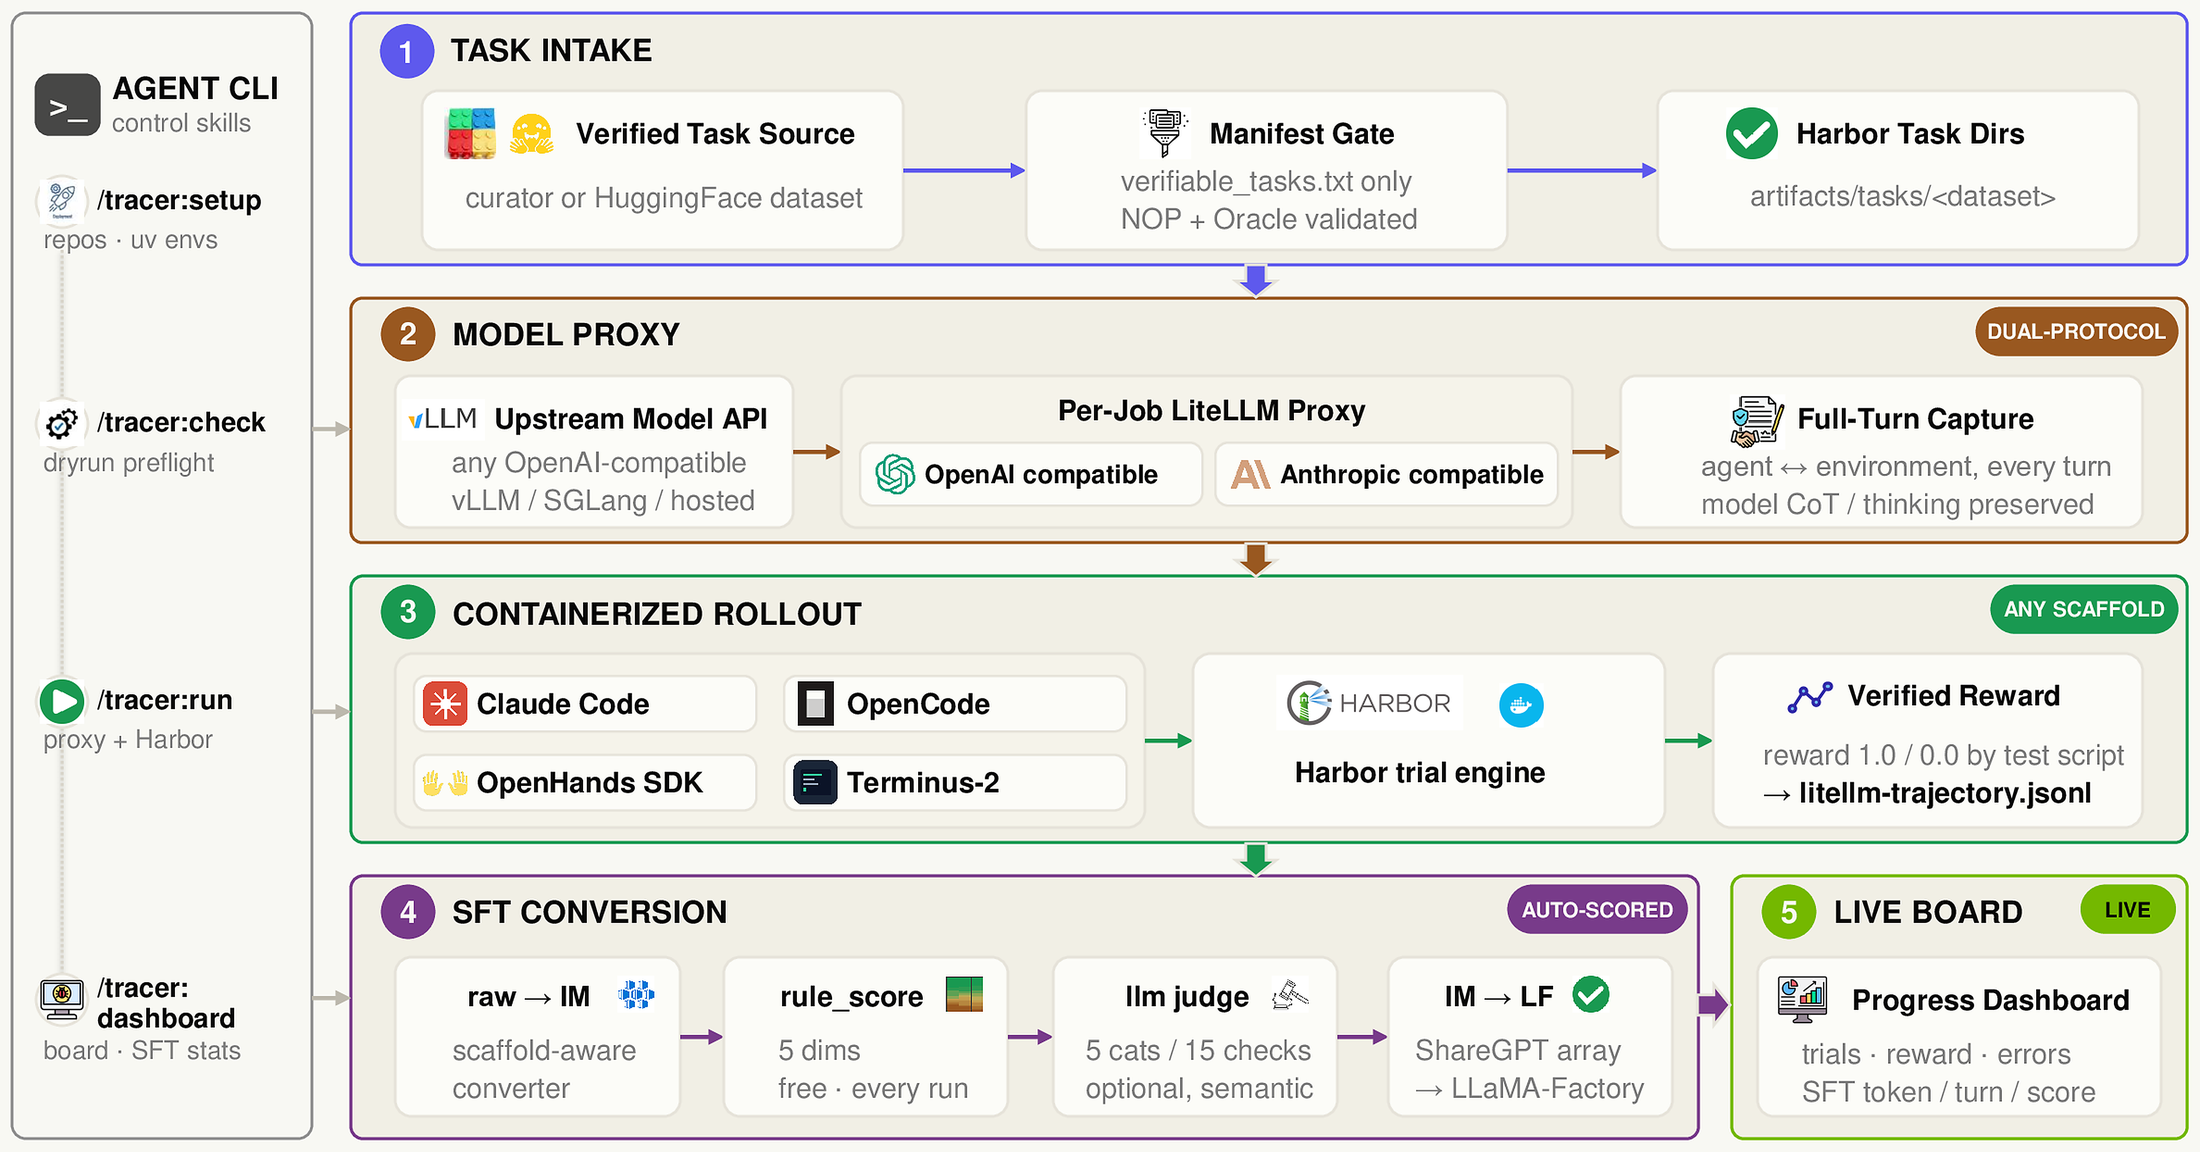Click the Progress Dashboard chart icon
The width and height of the screenshot is (2200, 1152).
1803,1000
